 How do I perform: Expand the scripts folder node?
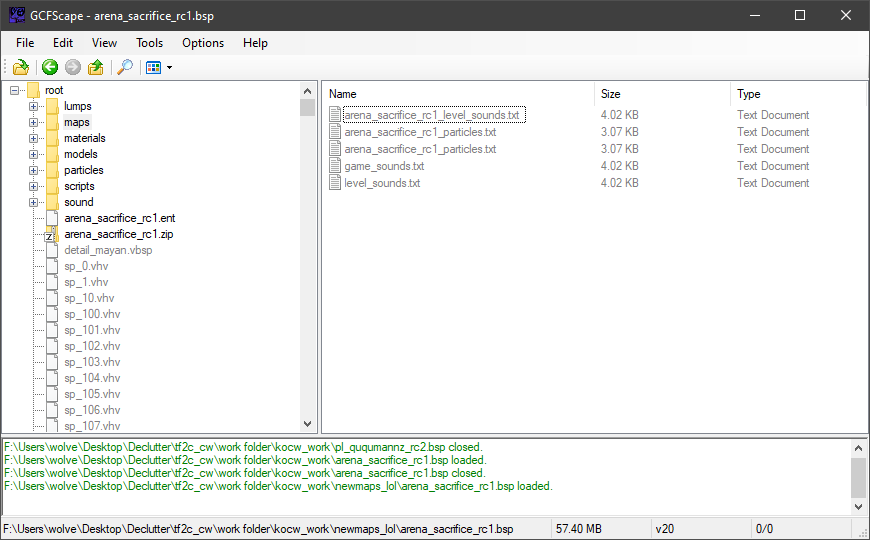click(33, 186)
